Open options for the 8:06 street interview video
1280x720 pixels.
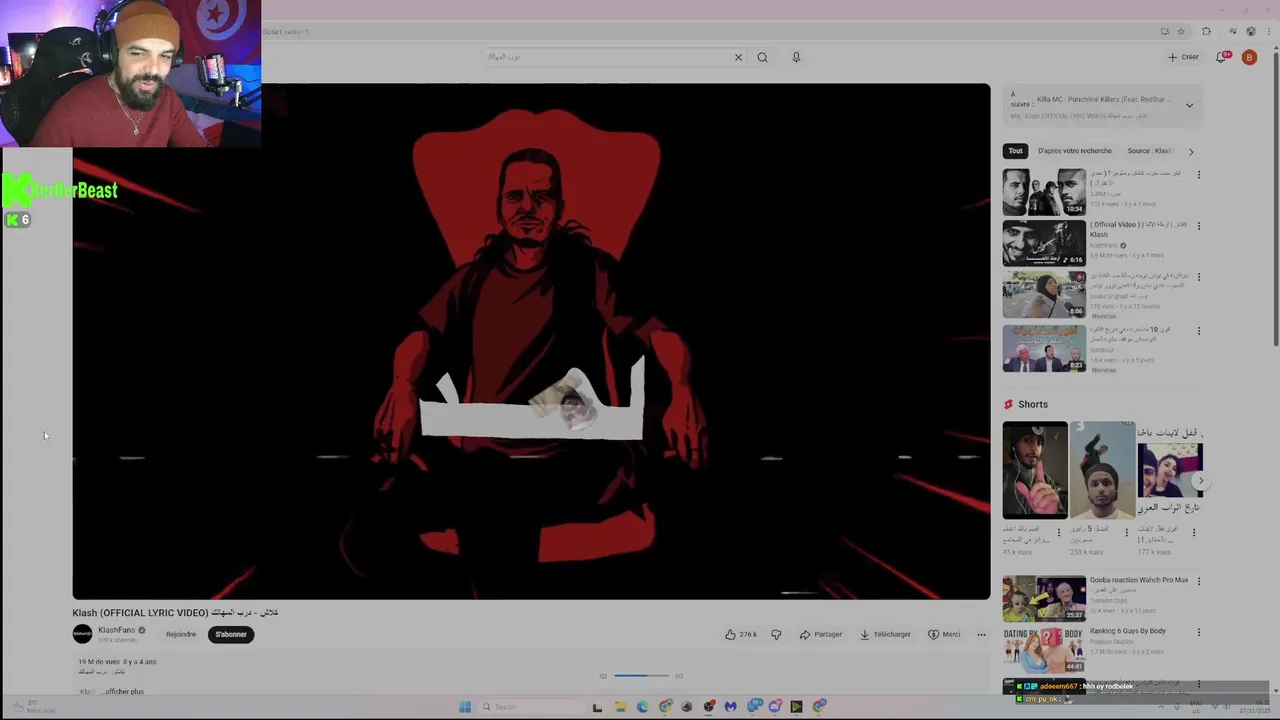1198,277
